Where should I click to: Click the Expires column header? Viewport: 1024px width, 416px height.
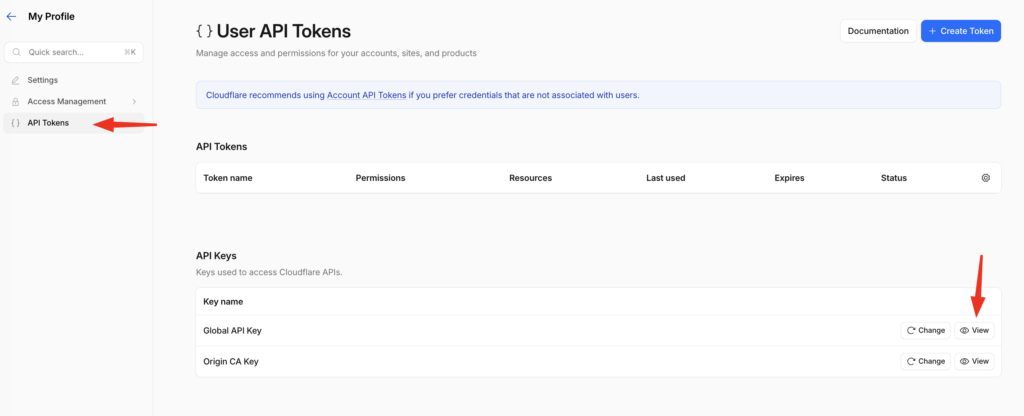pos(789,178)
